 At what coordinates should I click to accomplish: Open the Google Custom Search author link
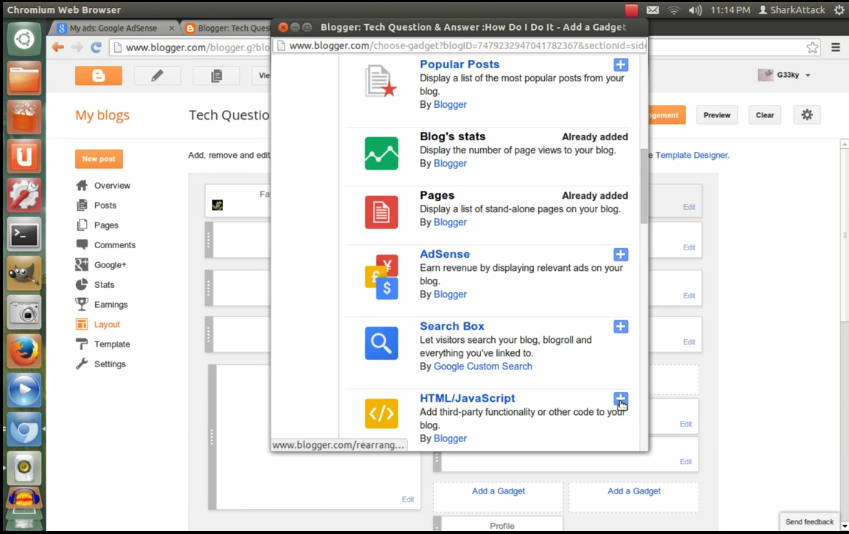pos(483,367)
